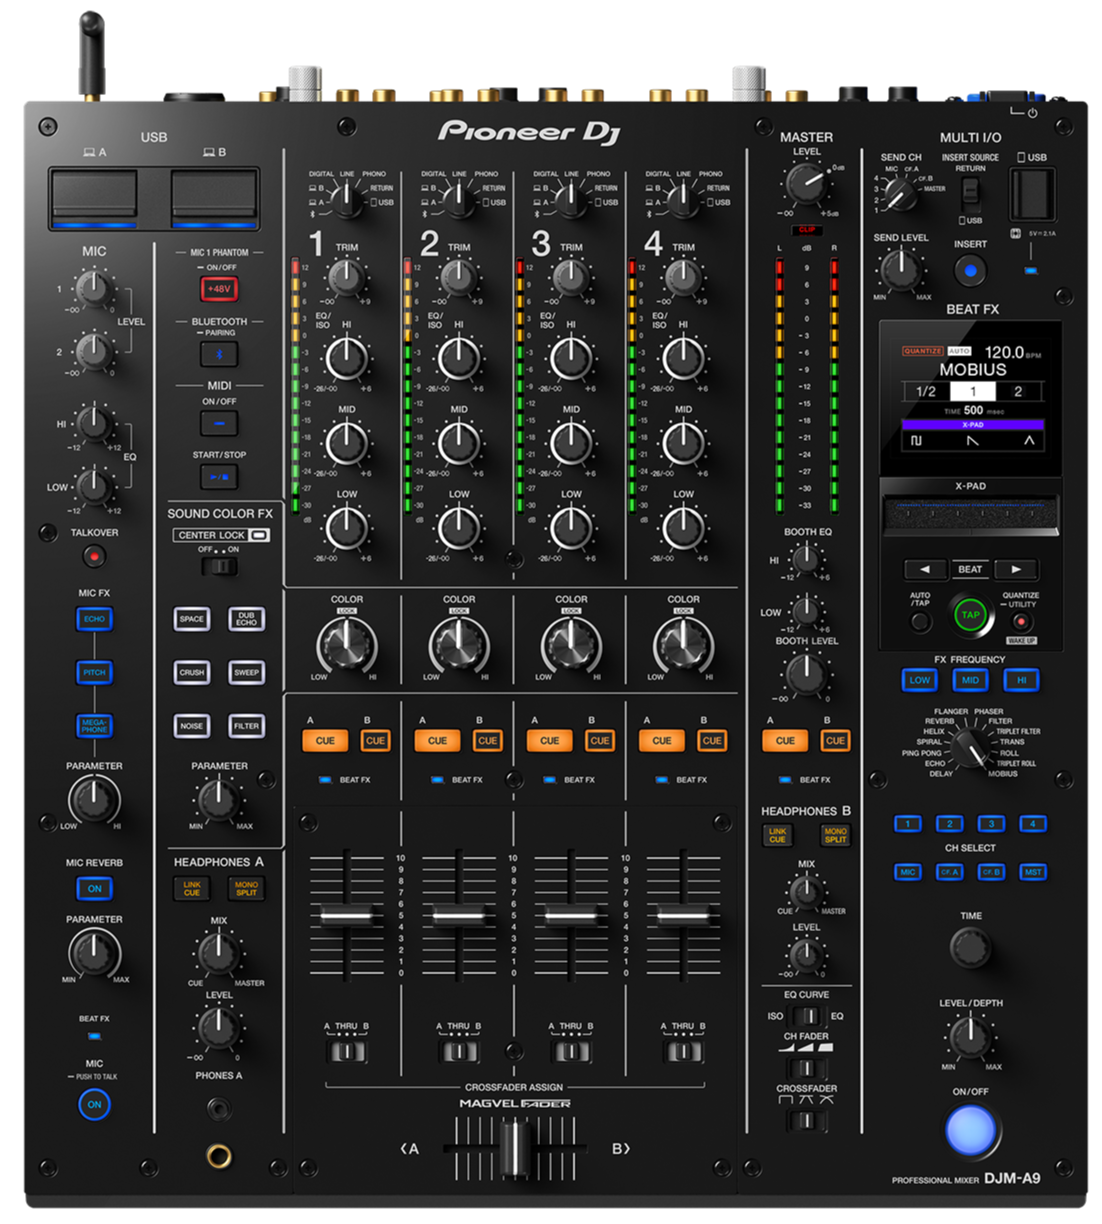The height and width of the screenshot is (1224, 1102).
Task: Flip the Center Lock OFF/ON switch
Action: (219, 567)
